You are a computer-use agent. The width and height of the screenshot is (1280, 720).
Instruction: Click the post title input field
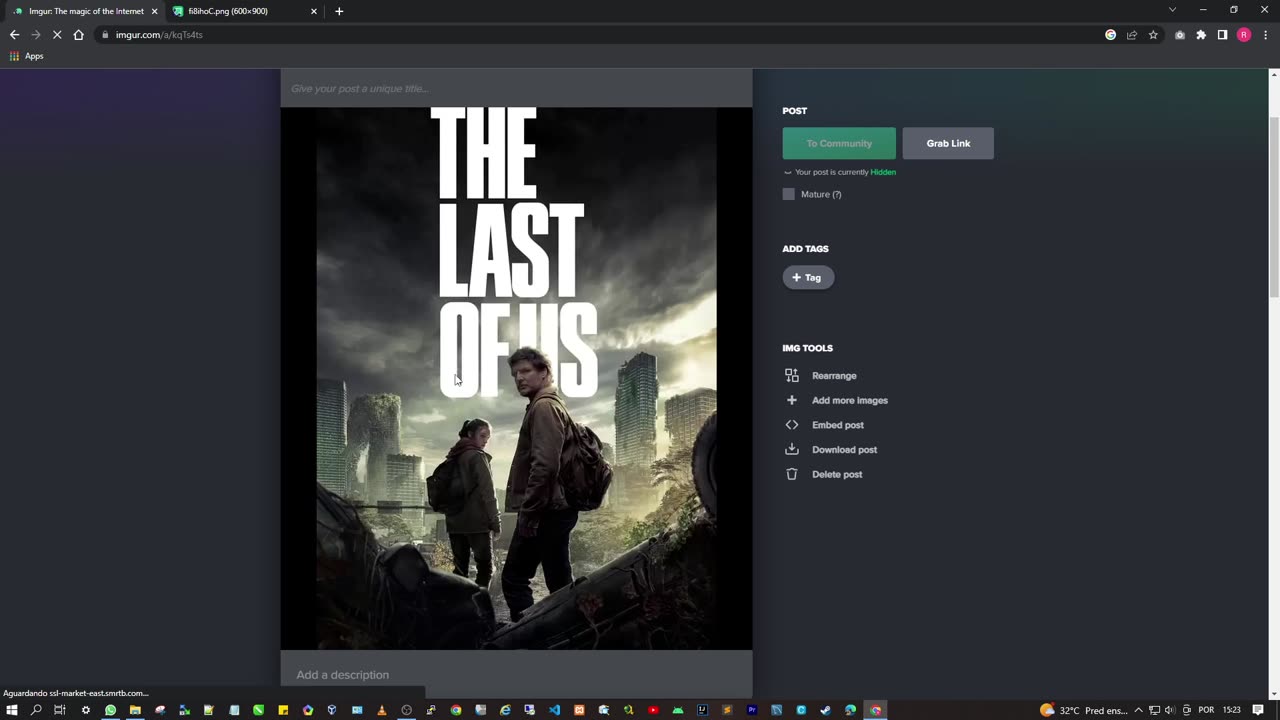516,88
